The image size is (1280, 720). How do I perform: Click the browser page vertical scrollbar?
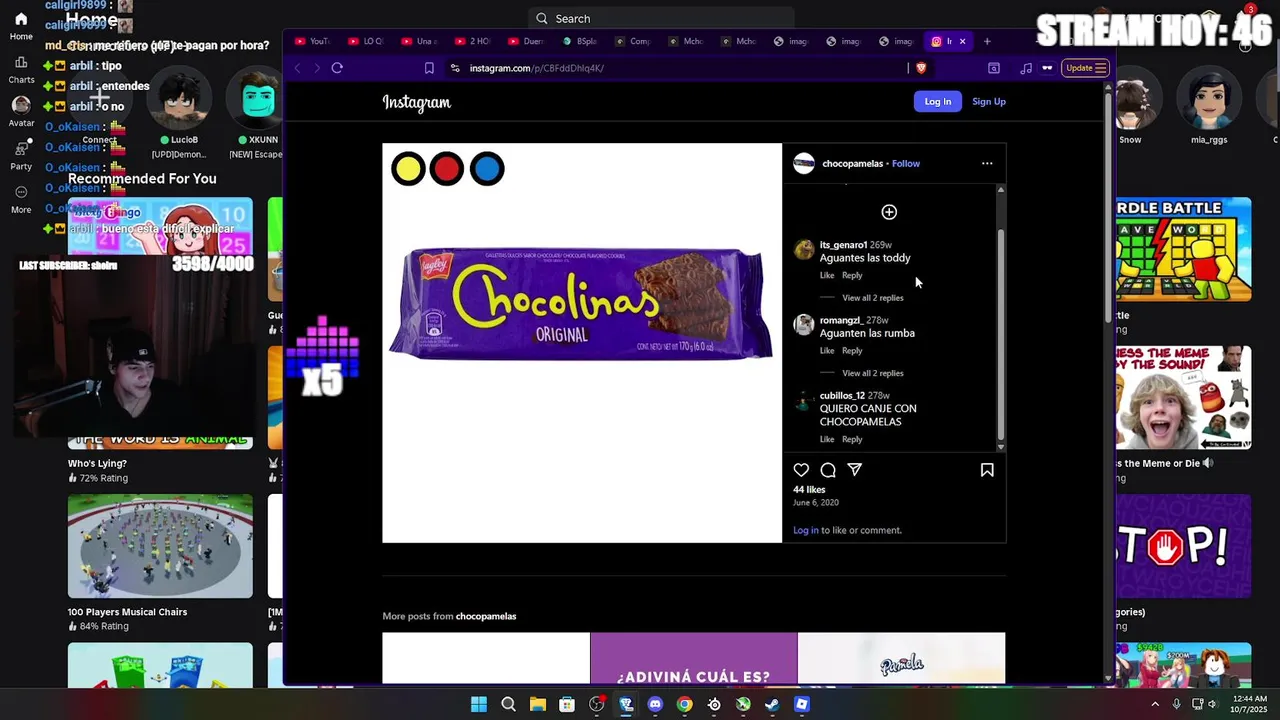(x=1107, y=210)
